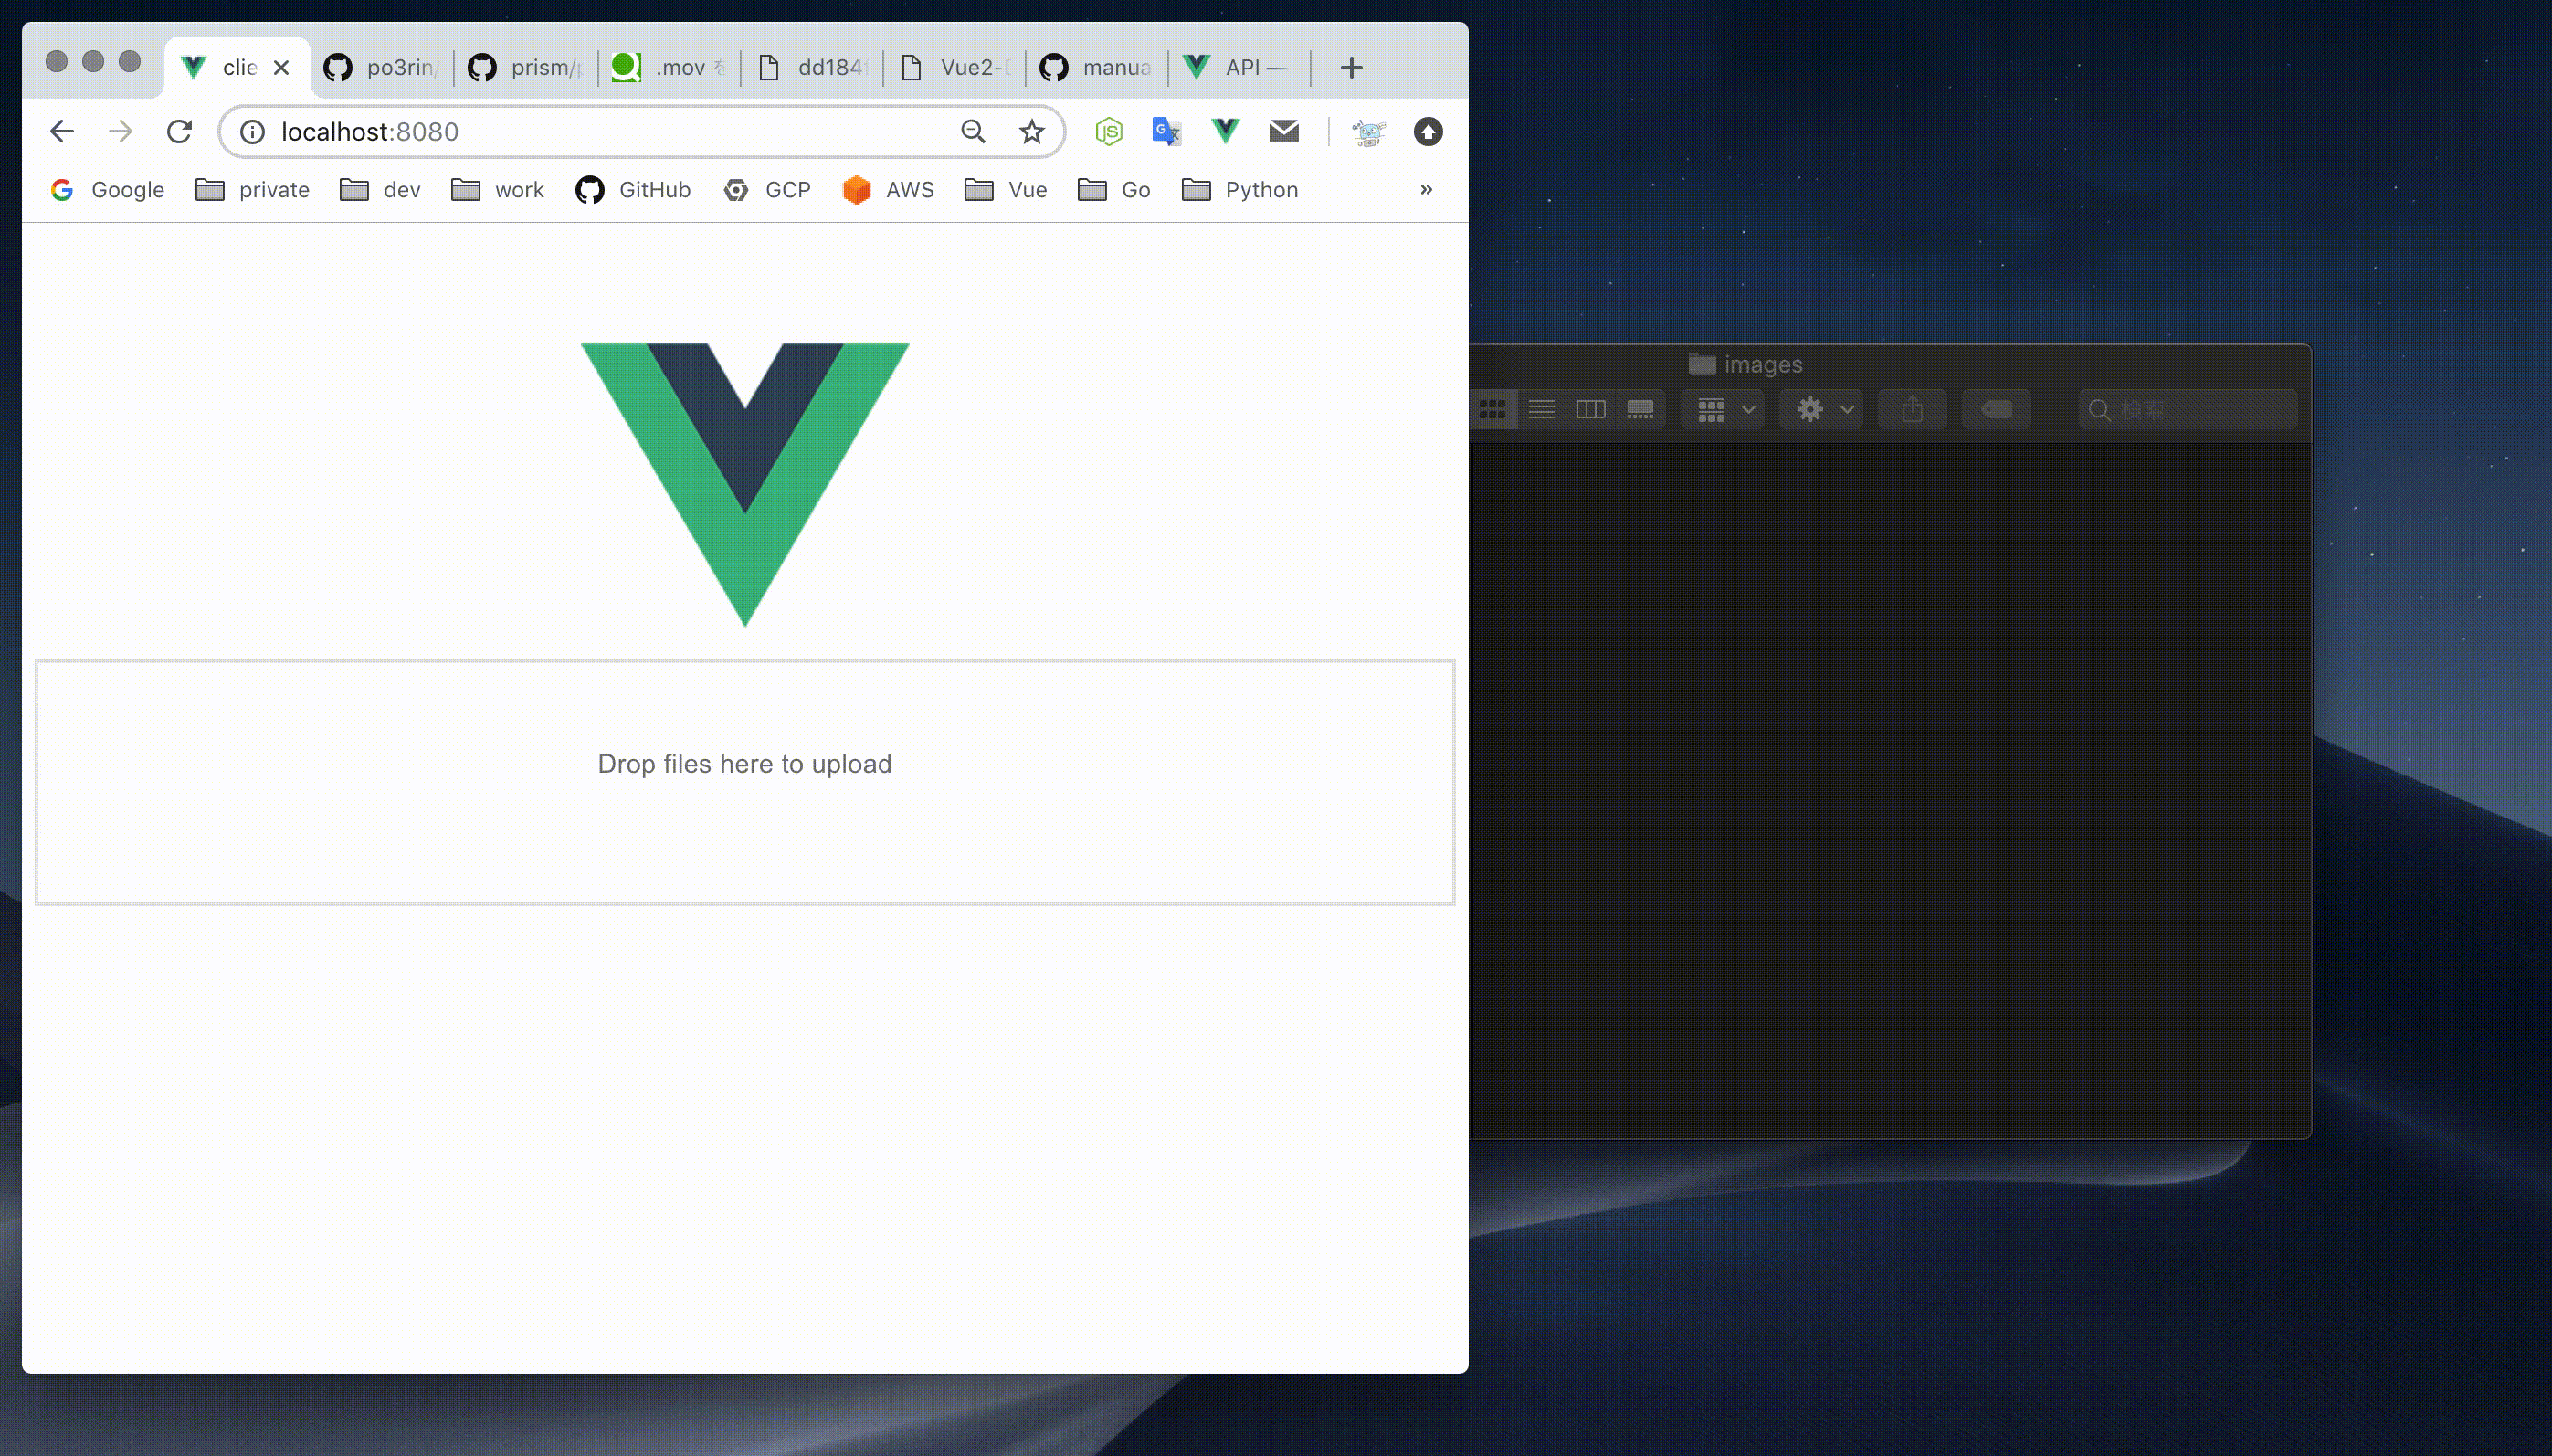Click the Node.js extension icon

pos(1108,131)
